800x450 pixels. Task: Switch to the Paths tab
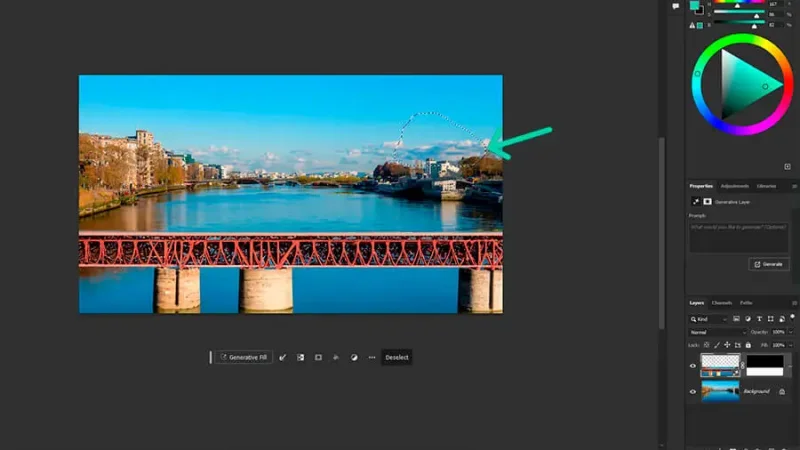point(746,303)
